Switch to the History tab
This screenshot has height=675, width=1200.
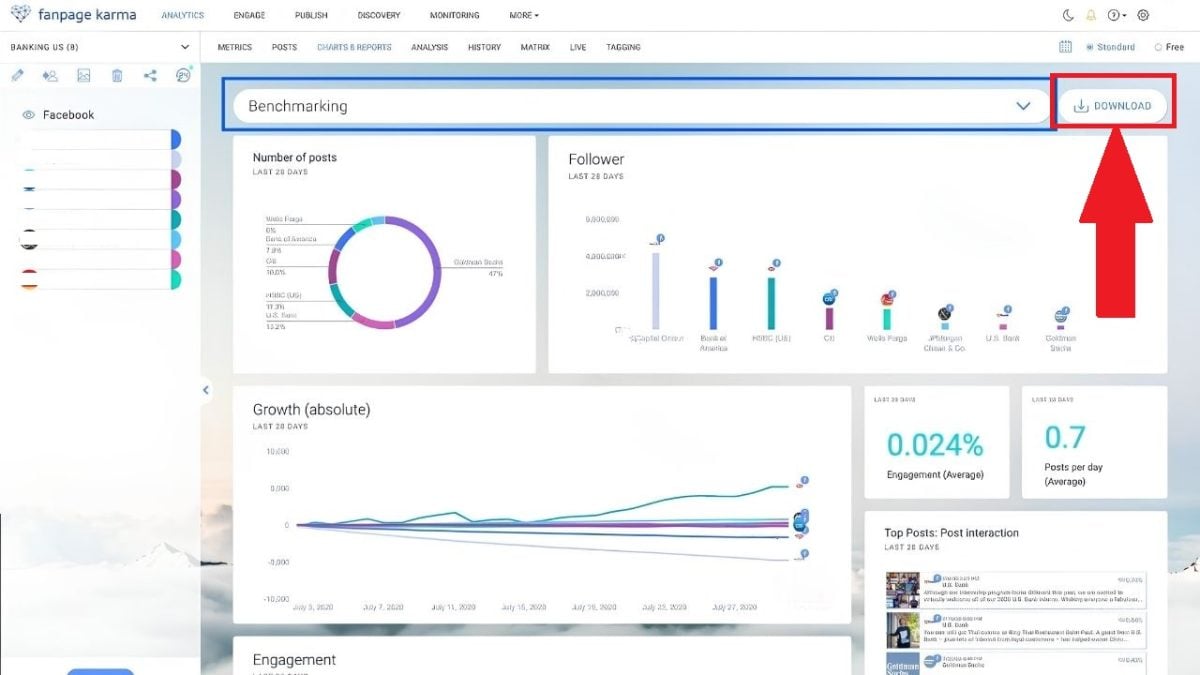tap(484, 47)
